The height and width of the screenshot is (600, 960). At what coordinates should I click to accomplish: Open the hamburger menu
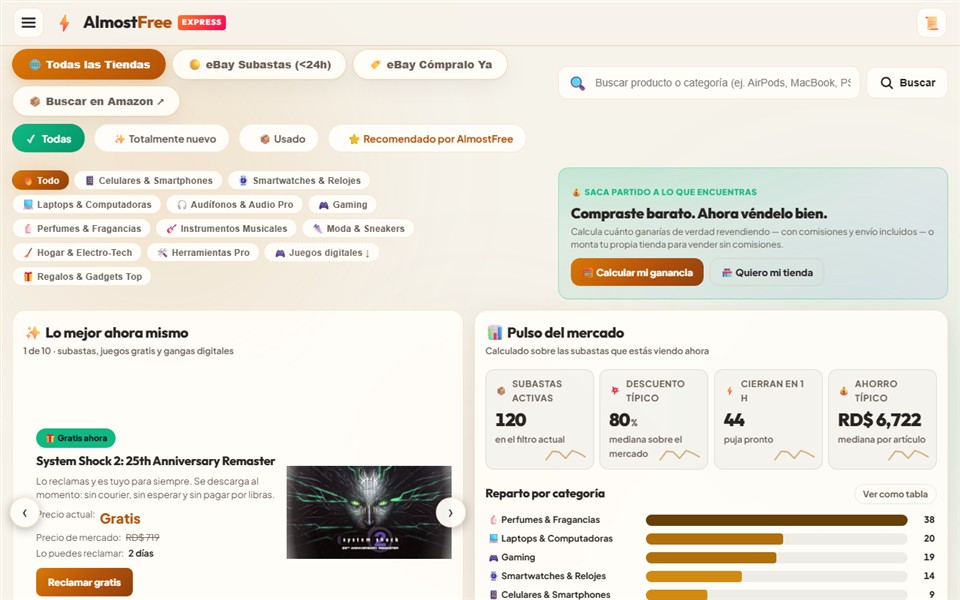[28, 23]
